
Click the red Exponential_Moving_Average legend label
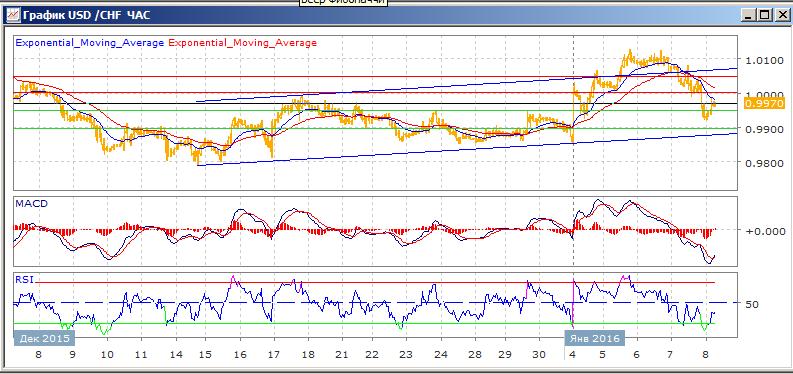(x=243, y=43)
